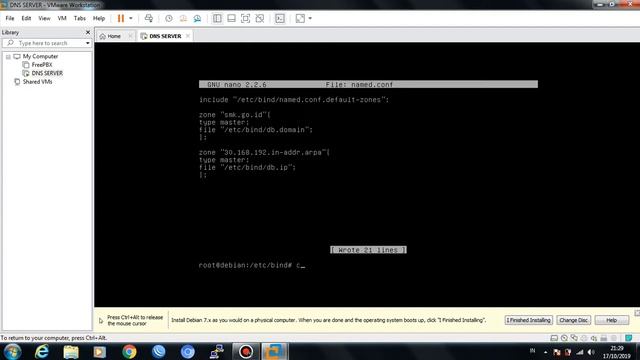Click the Unity mode toolbar icon

(x=260, y=18)
